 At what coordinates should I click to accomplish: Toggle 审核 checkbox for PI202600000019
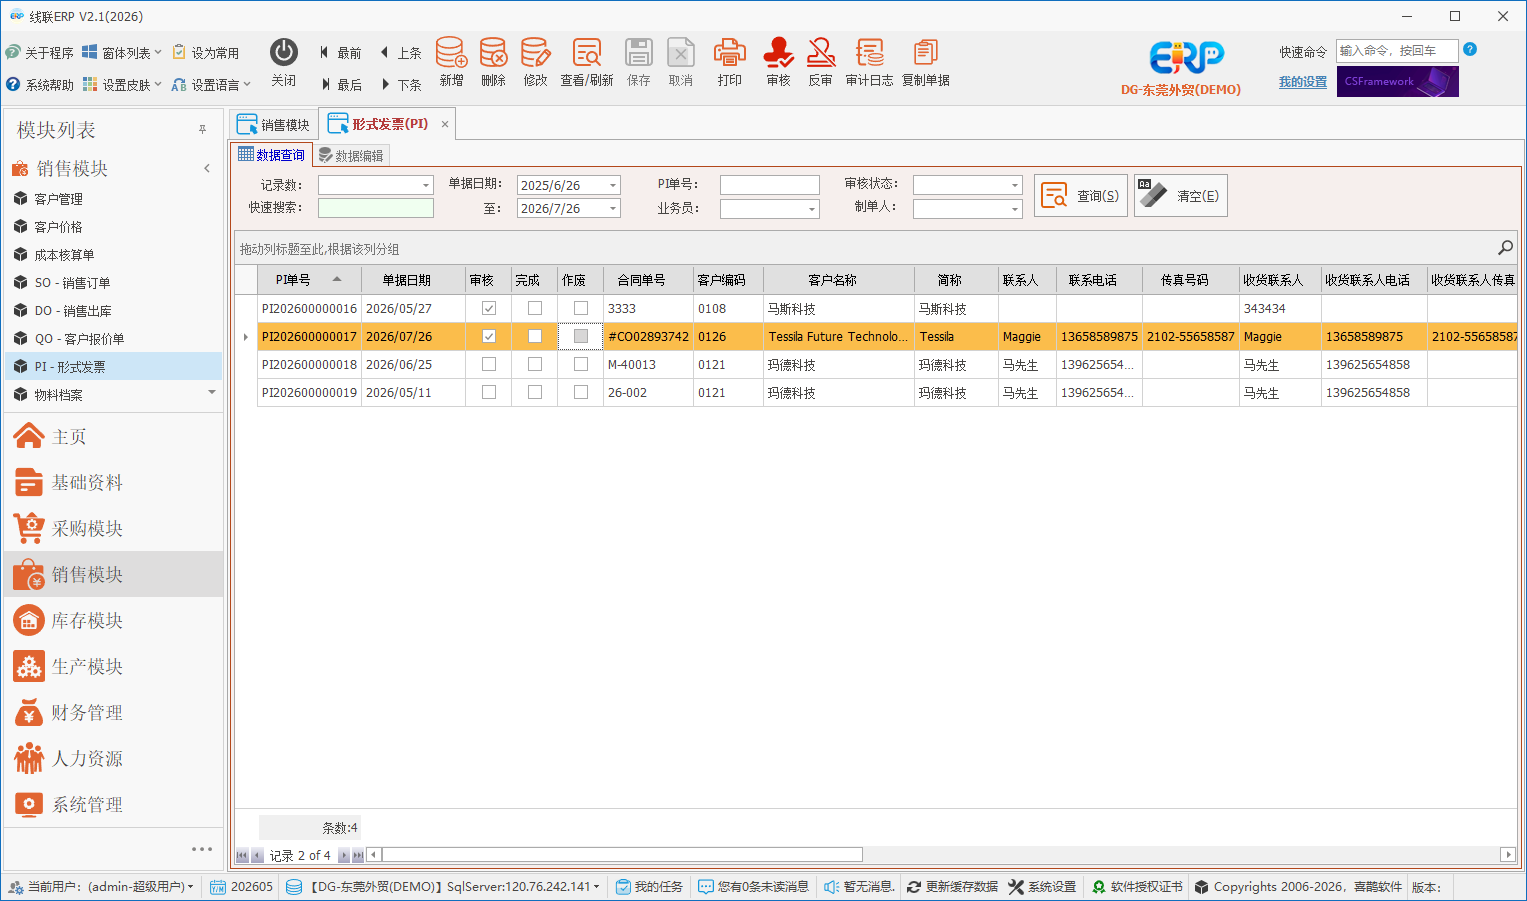(x=489, y=392)
